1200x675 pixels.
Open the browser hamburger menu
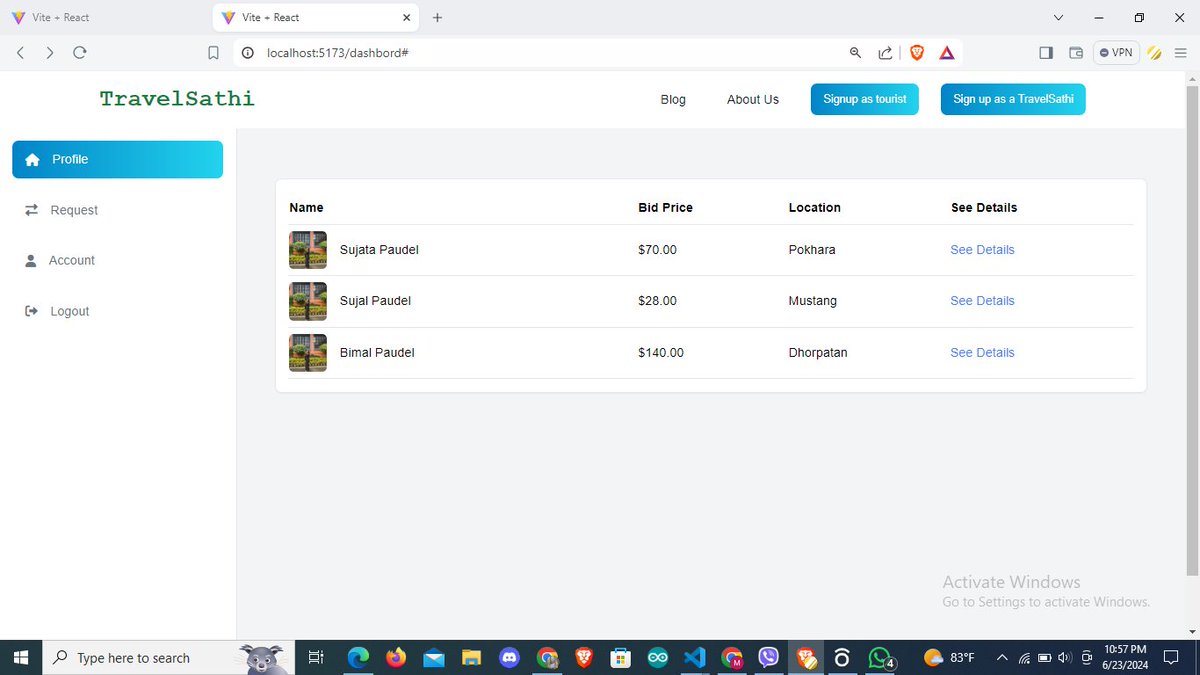click(1179, 52)
